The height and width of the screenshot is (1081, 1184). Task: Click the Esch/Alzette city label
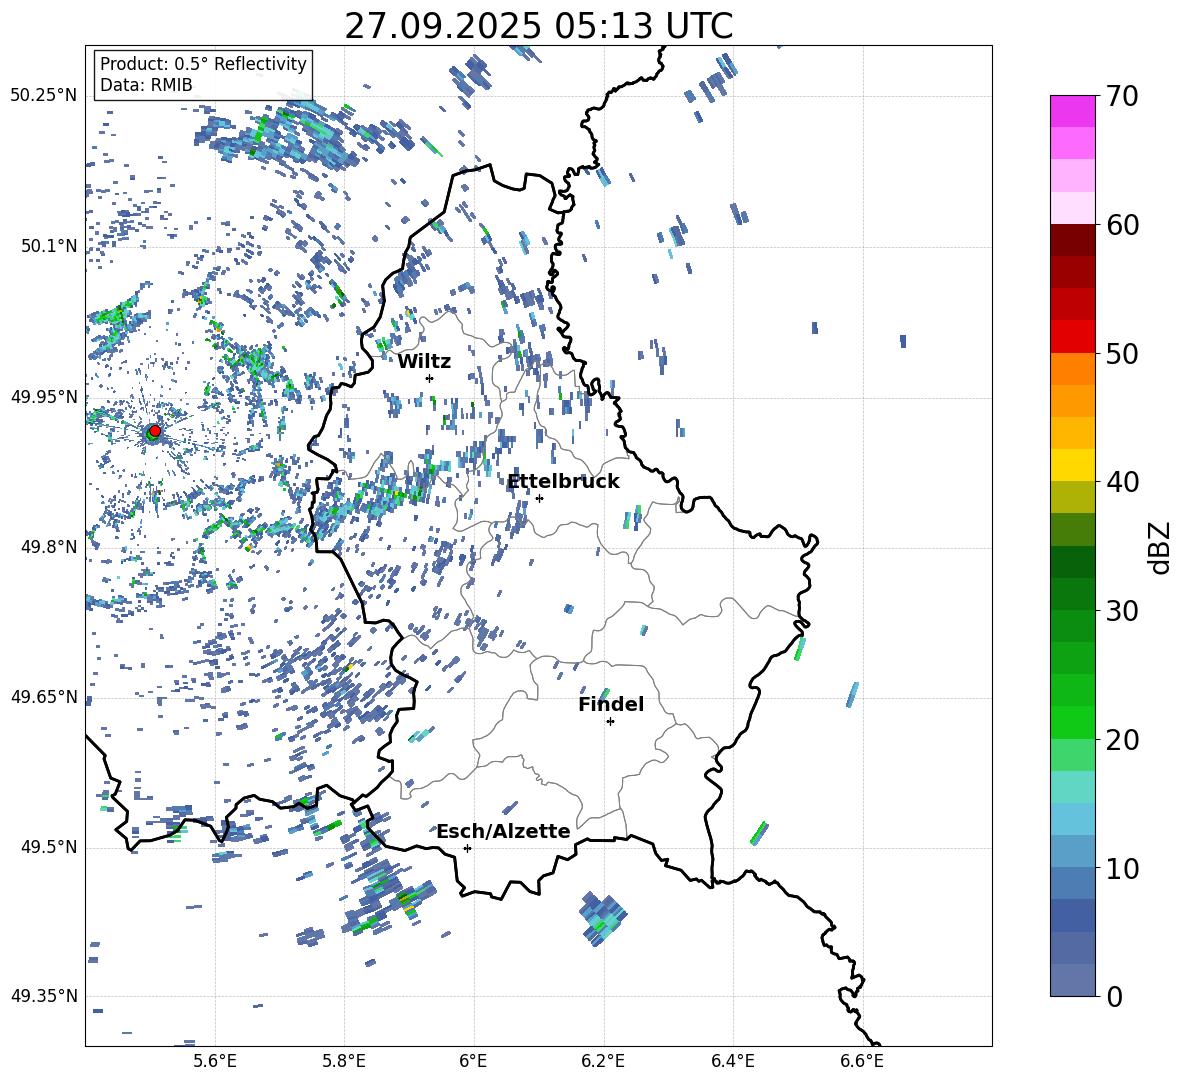point(503,831)
